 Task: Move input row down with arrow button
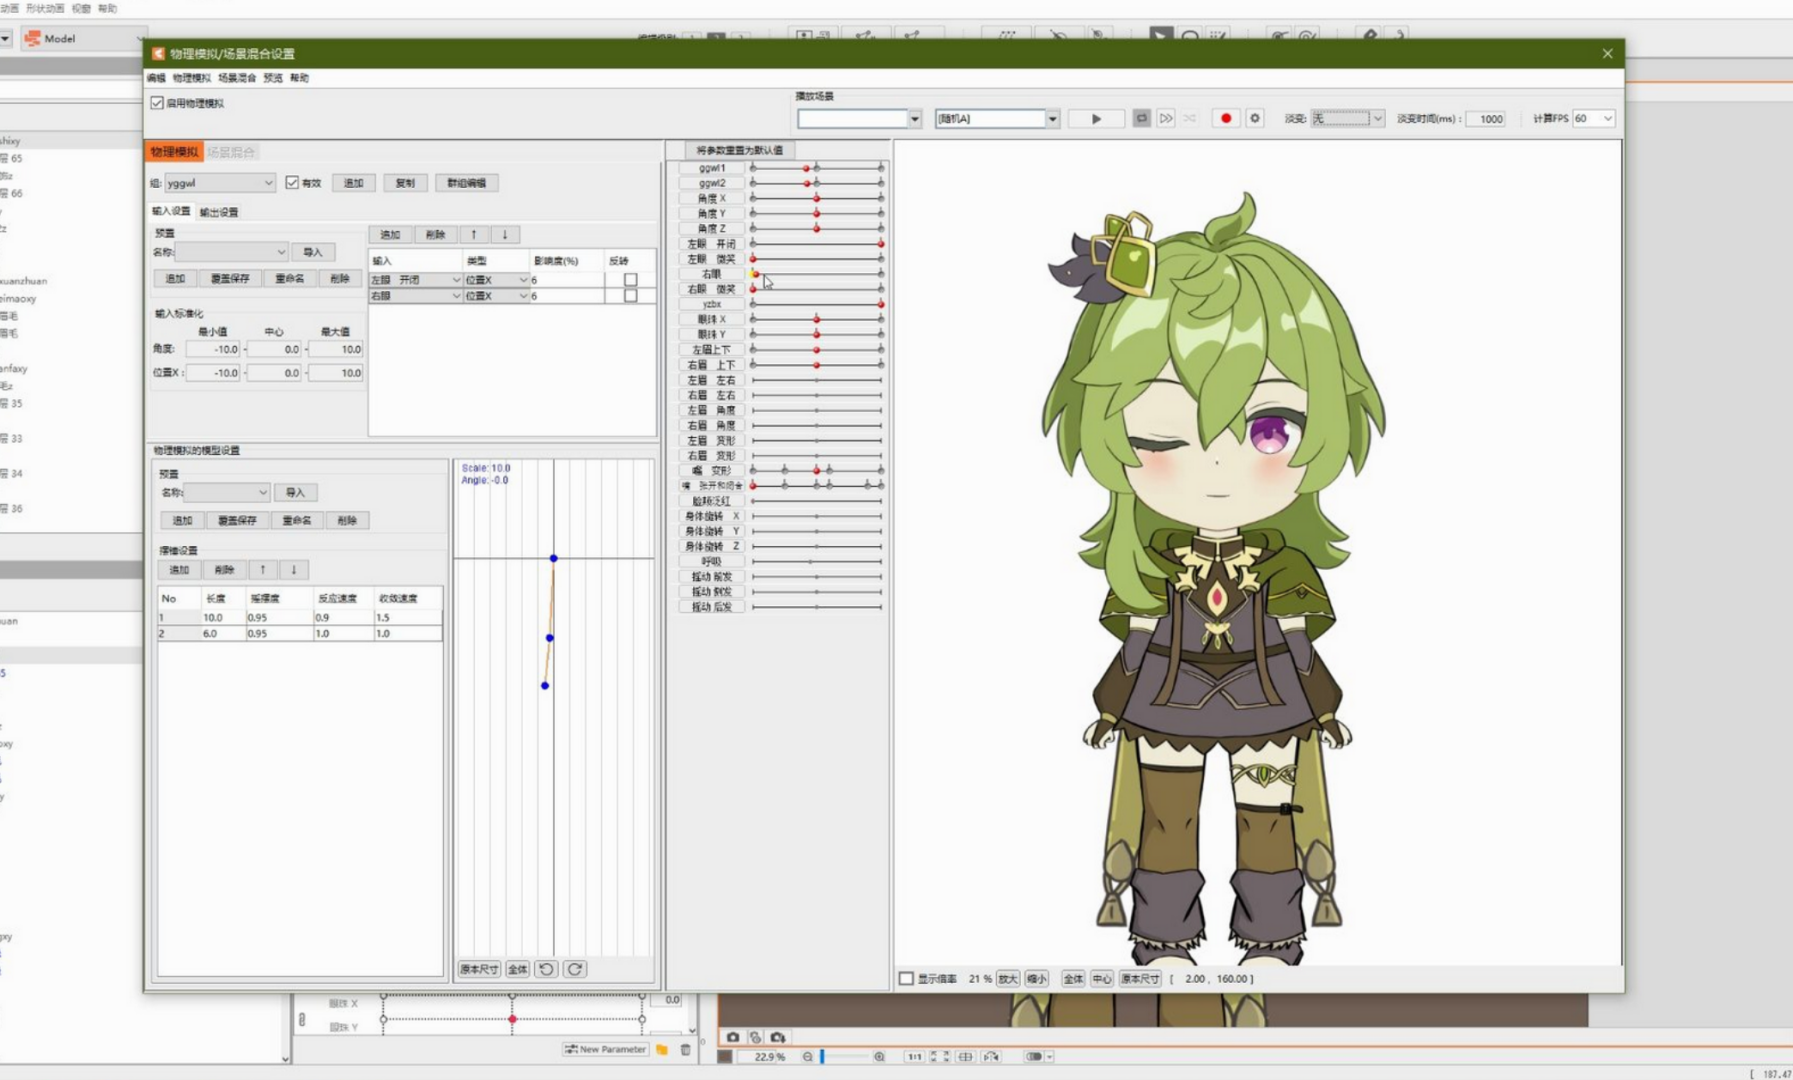(505, 234)
